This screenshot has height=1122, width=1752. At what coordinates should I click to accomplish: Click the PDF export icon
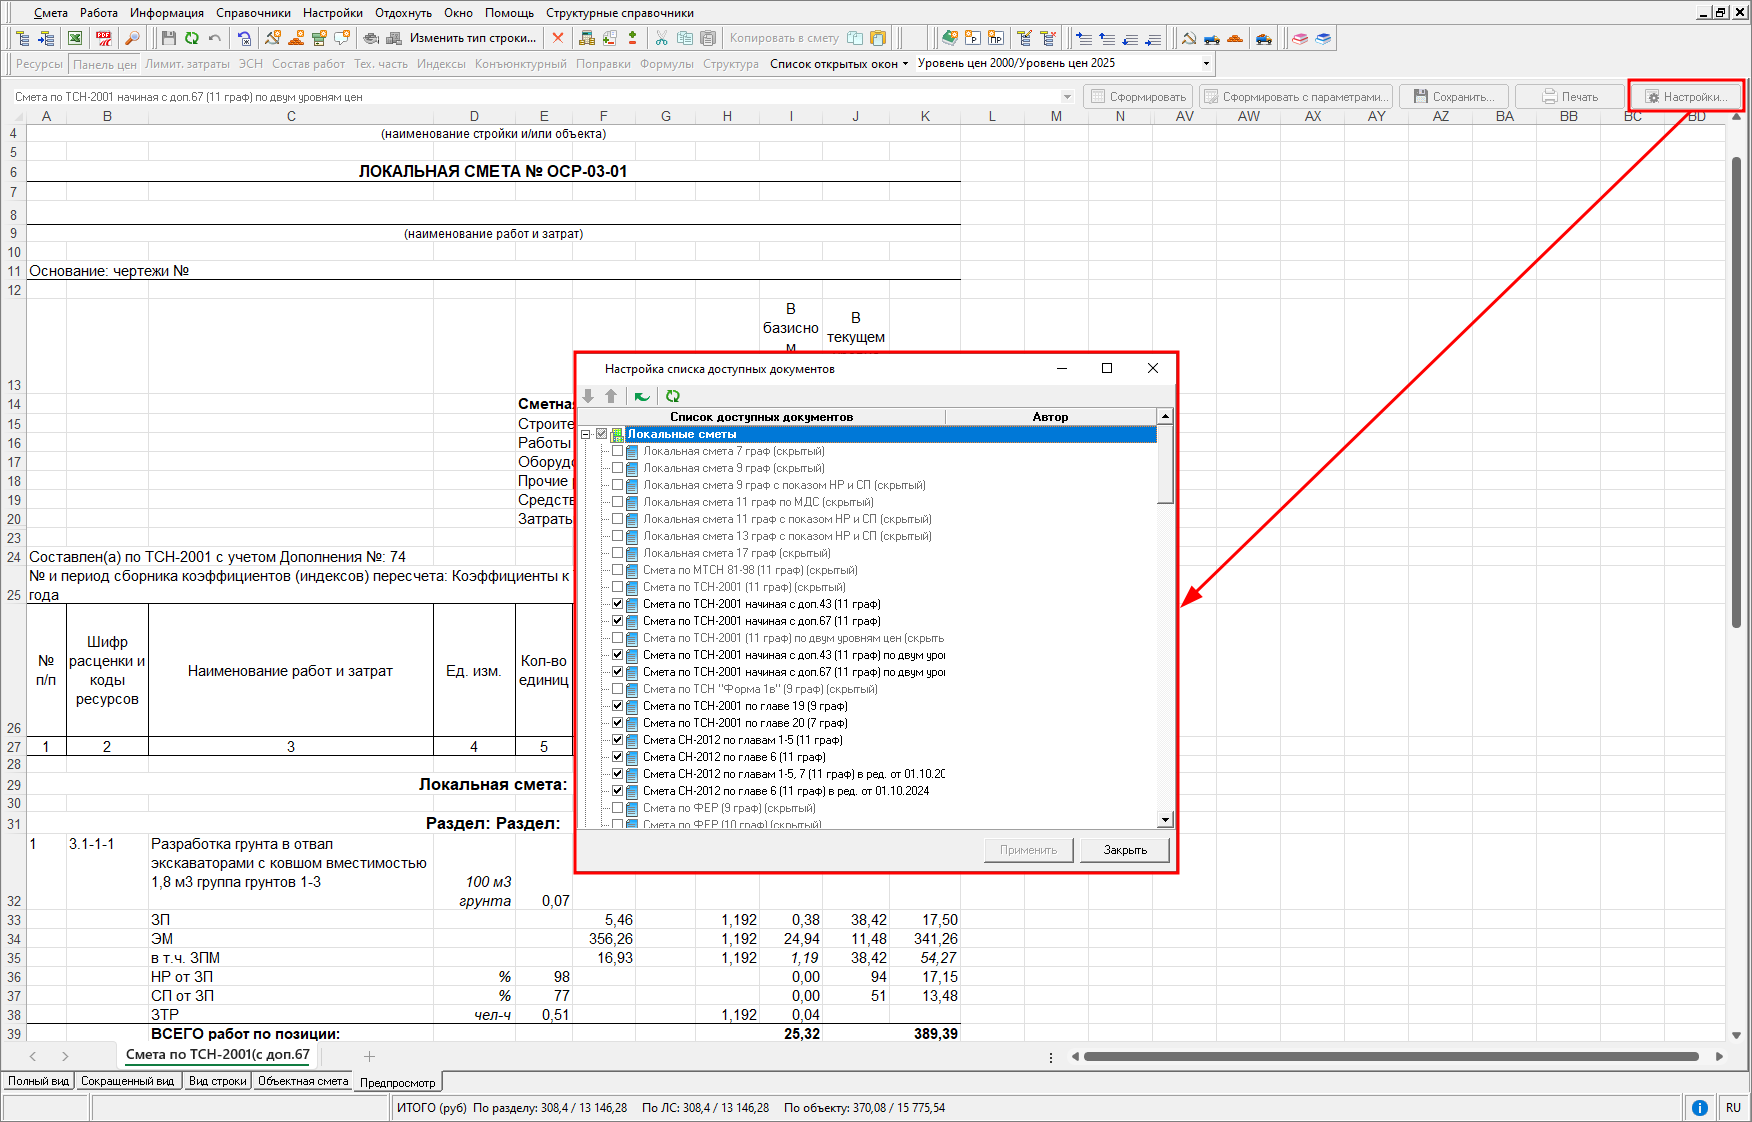click(103, 38)
